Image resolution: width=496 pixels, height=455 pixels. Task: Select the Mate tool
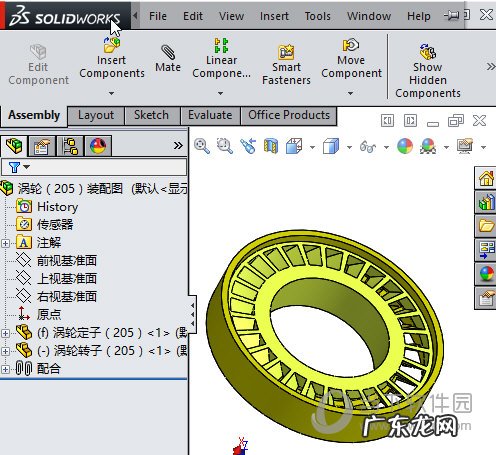pyautogui.click(x=168, y=59)
